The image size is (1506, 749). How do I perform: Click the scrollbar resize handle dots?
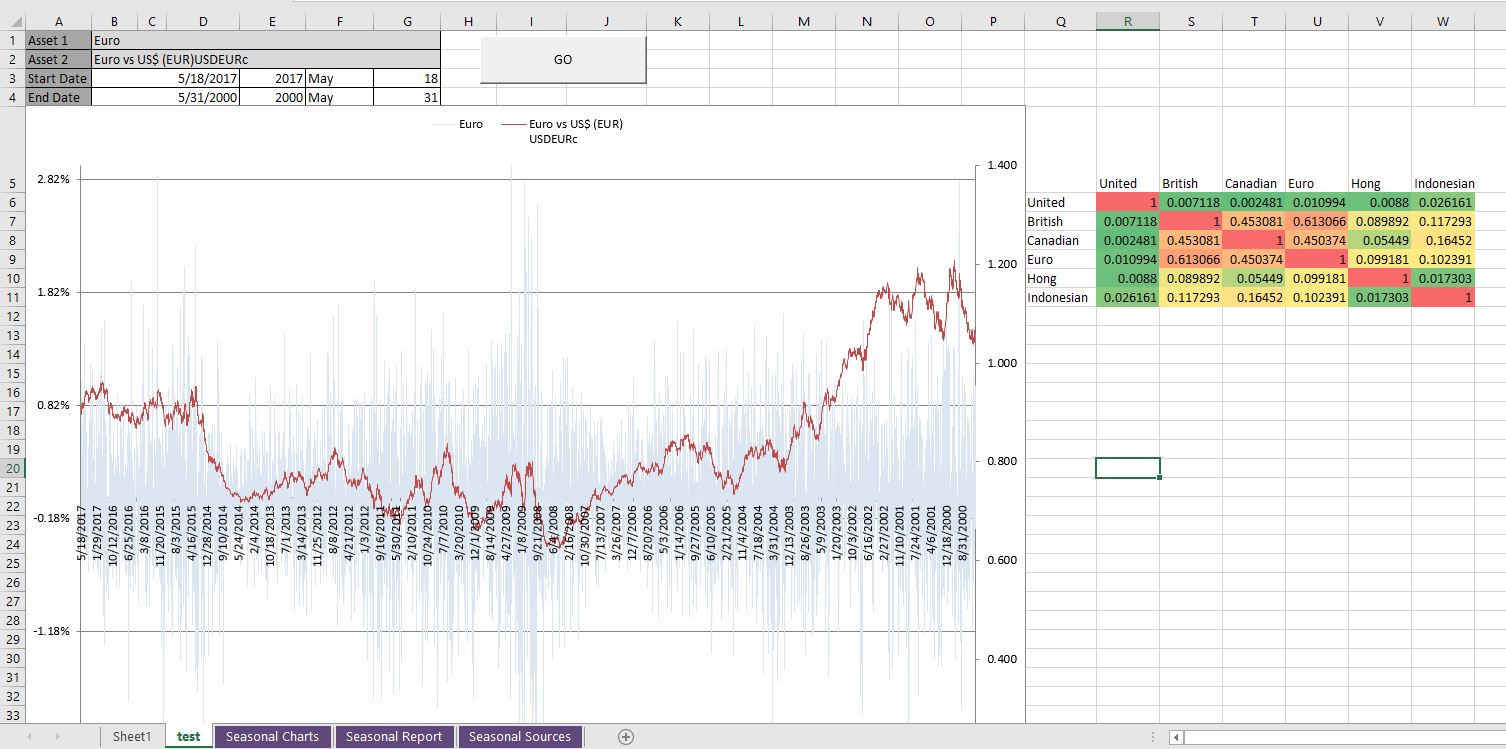[x=1153, y=737]
